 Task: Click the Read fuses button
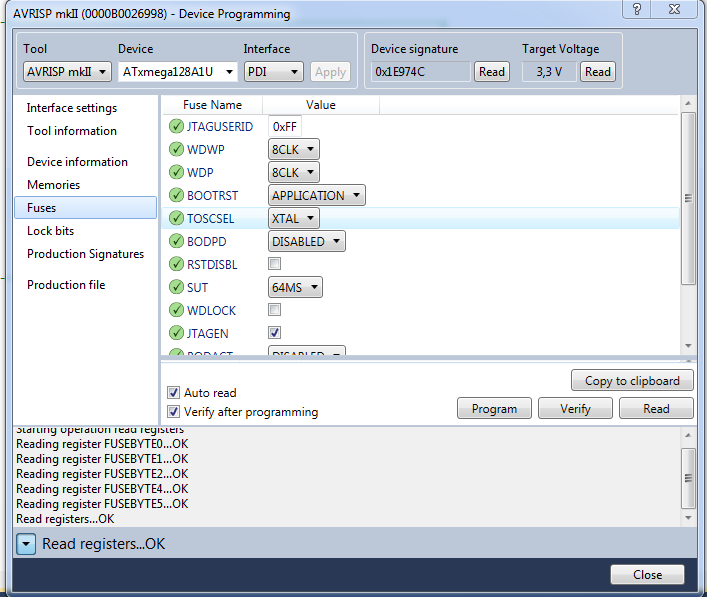(x=656, y=409)
